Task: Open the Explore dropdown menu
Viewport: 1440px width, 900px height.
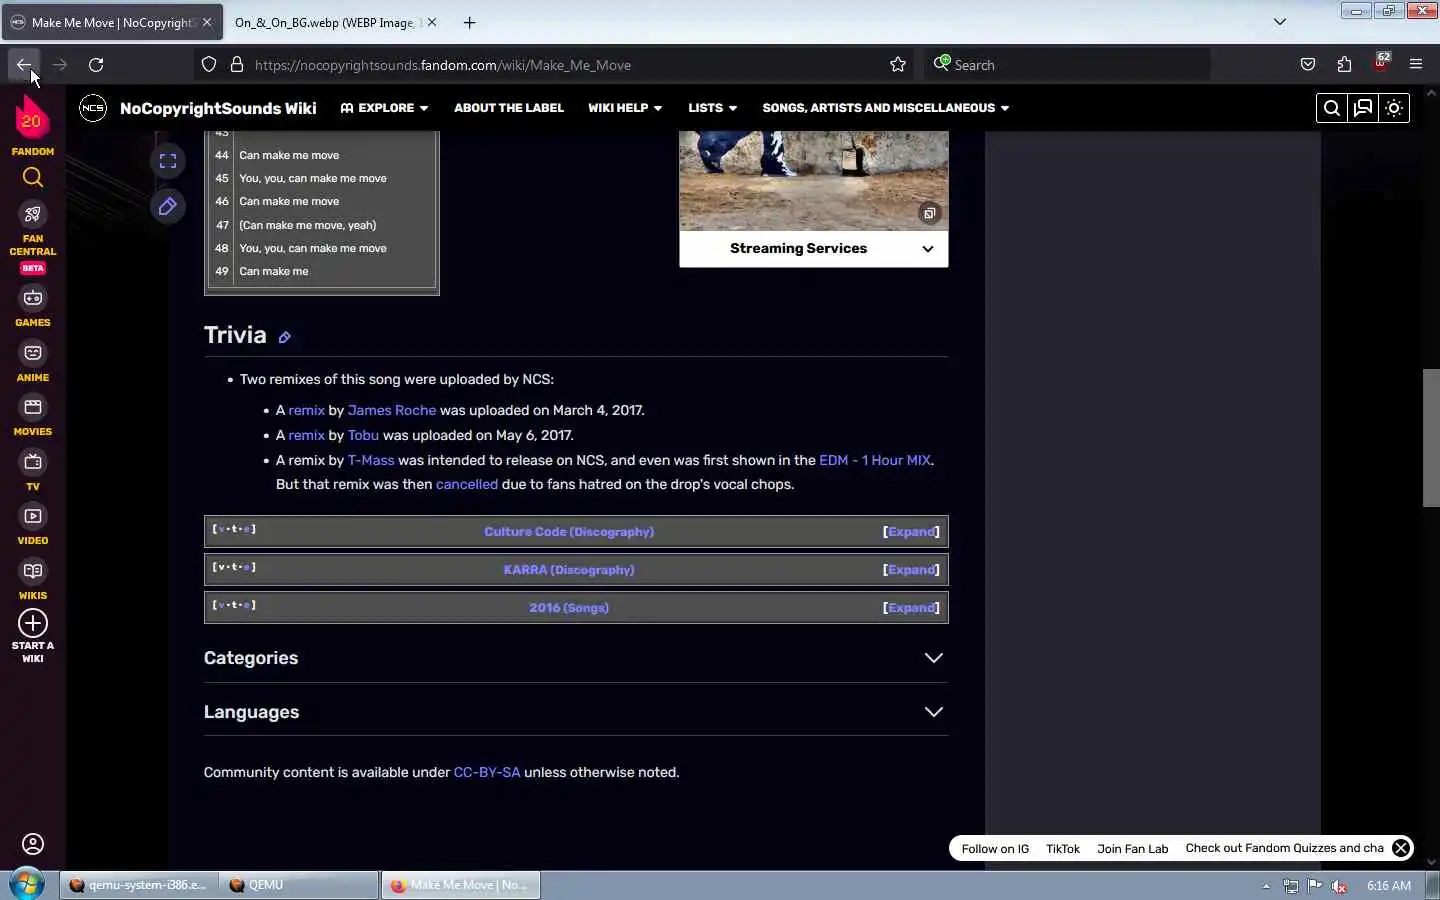Action: point(384,108)
